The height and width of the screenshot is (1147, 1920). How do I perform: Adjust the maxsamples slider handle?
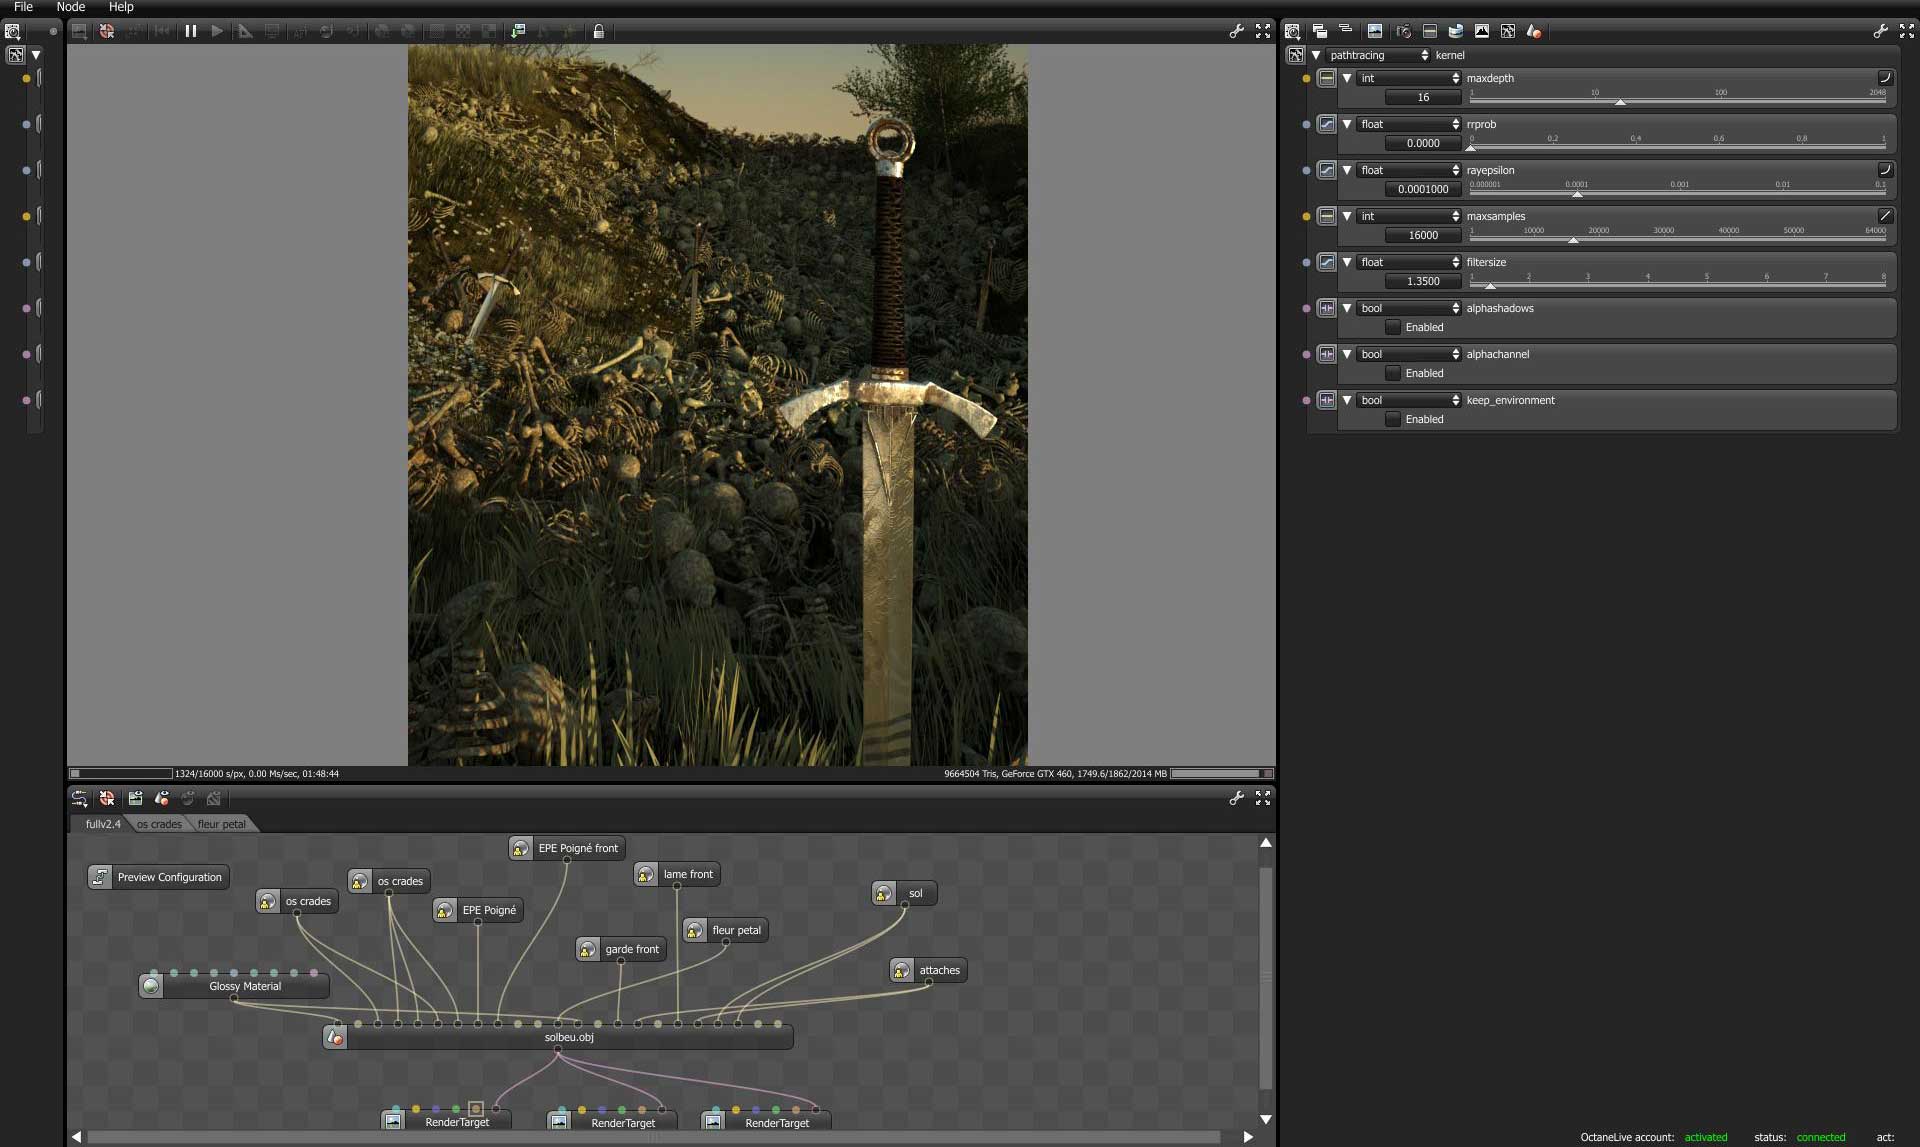(x=1573, y=240)
